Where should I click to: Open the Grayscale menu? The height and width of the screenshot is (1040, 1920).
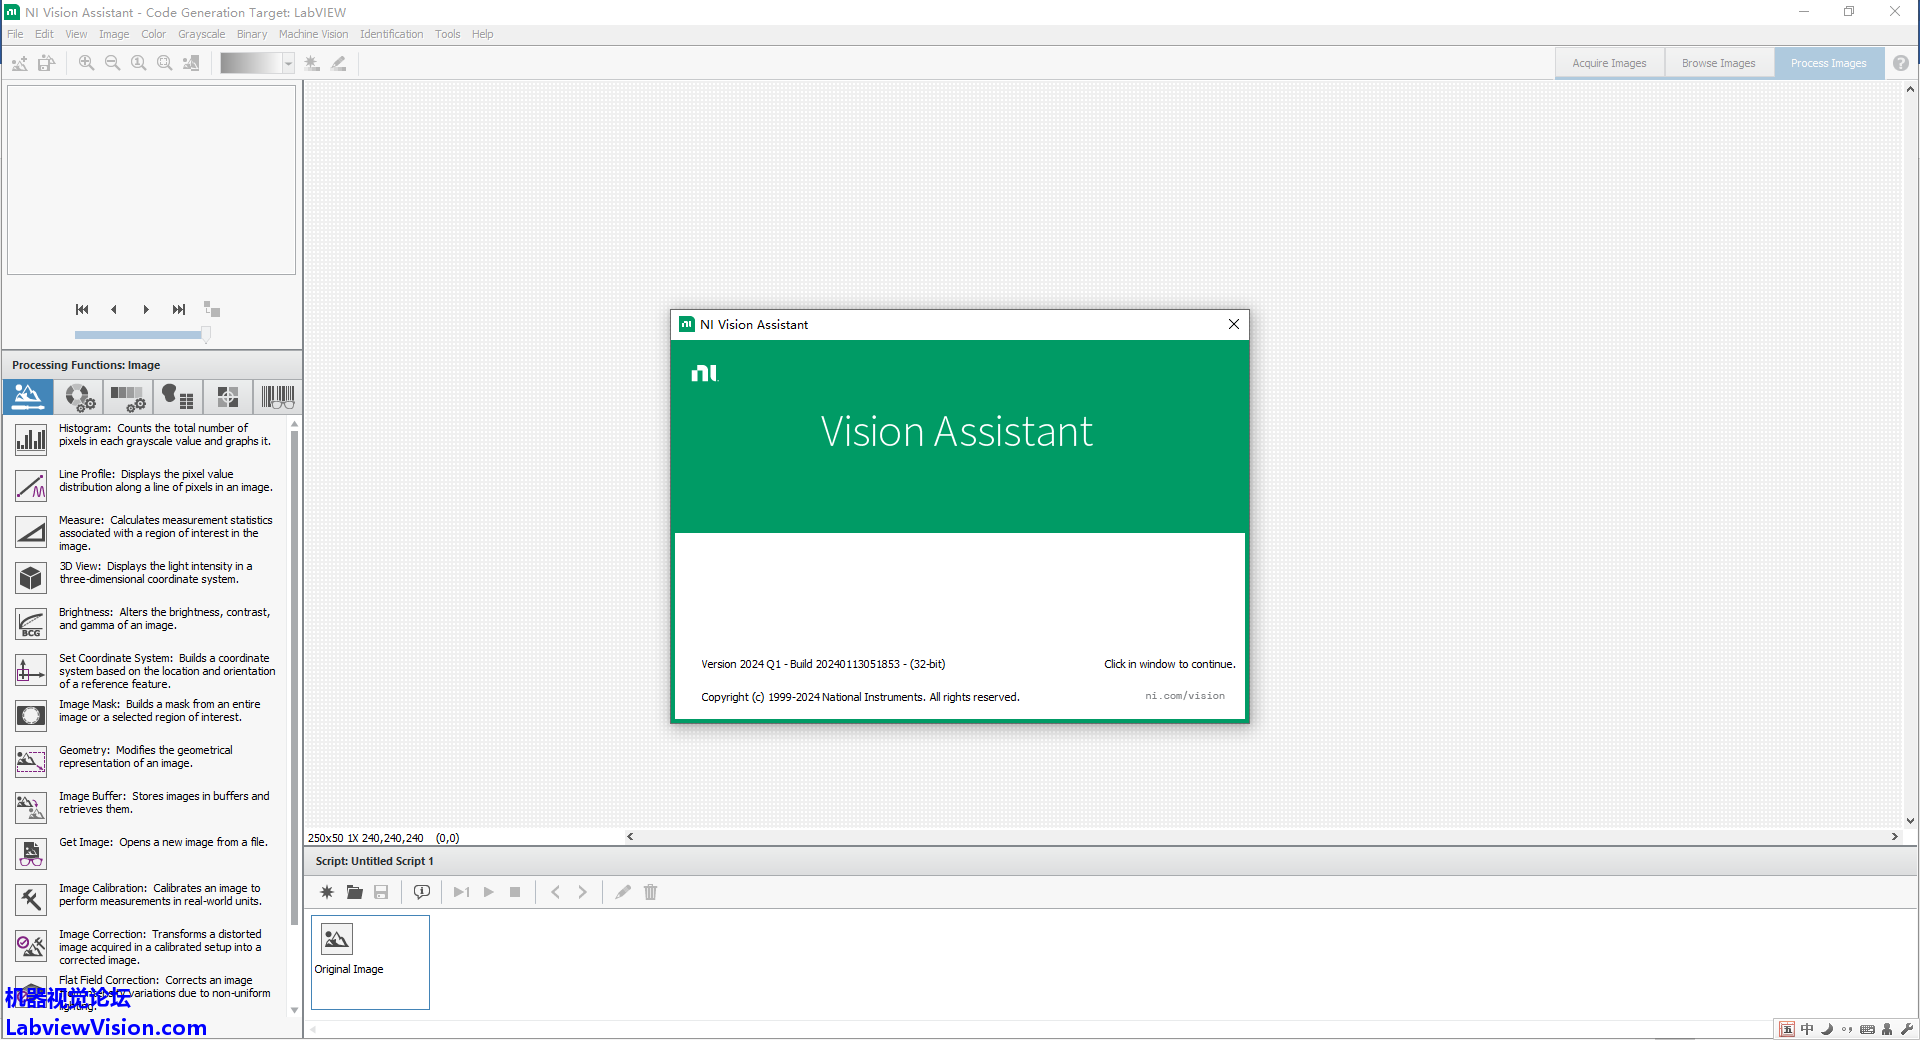[x=201, y=34]
